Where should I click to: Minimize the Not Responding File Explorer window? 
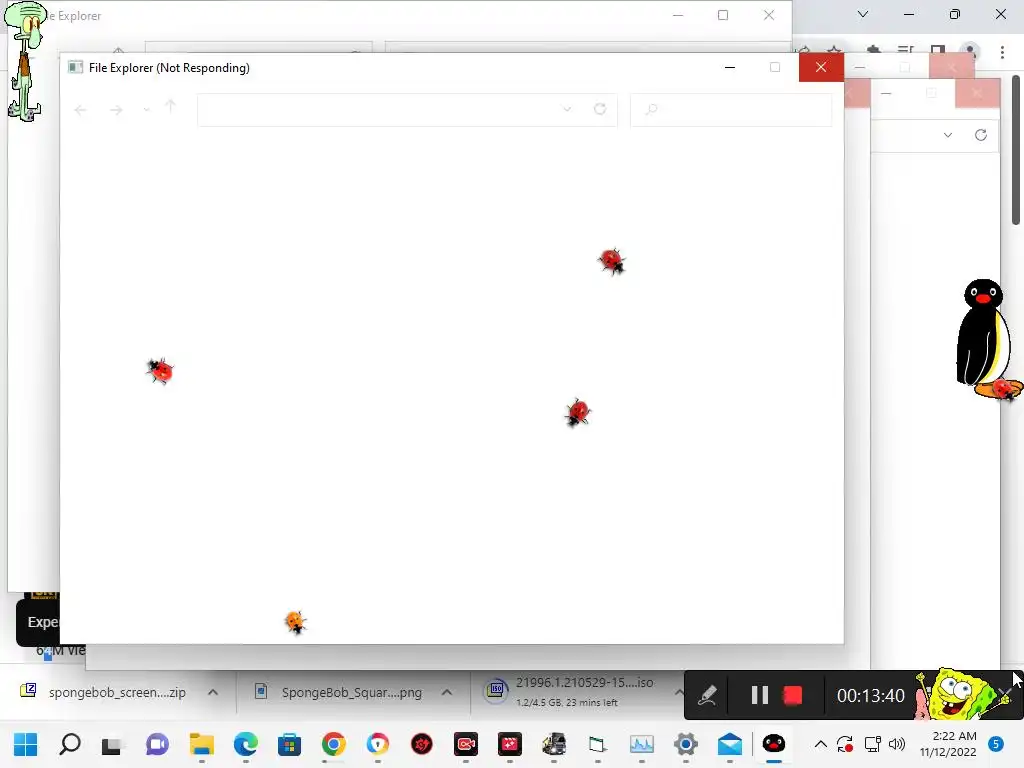(x=730, y=67)
